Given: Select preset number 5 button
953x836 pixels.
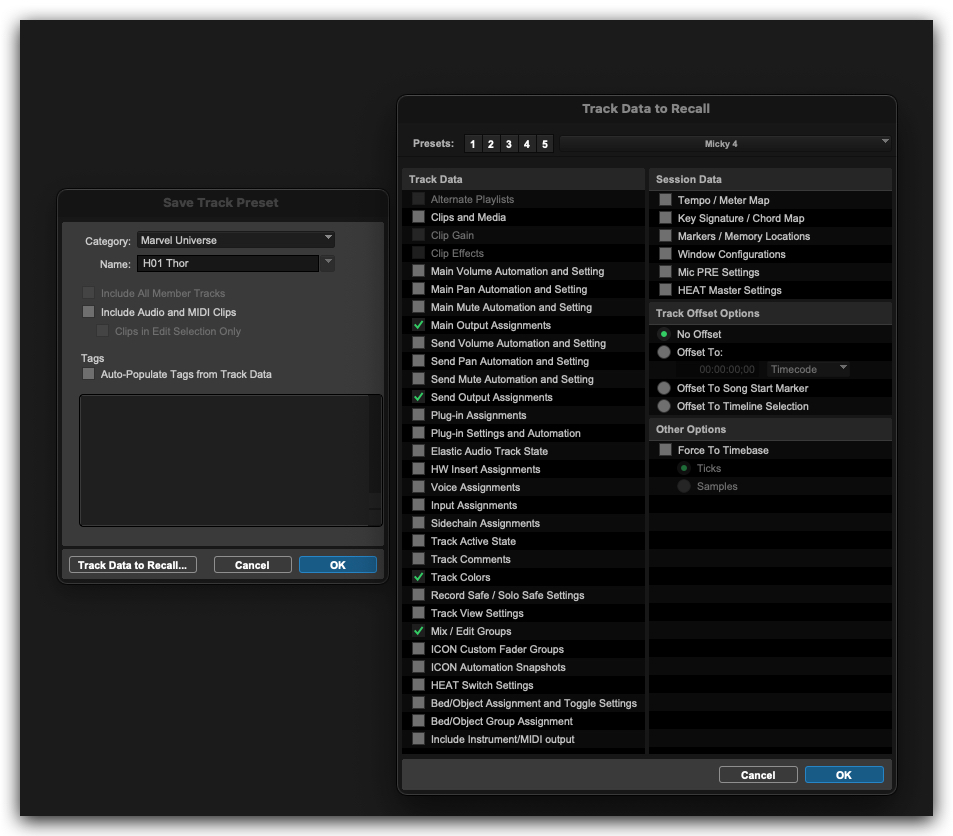Looking at the screenshot, I should (x=545, y=144).
